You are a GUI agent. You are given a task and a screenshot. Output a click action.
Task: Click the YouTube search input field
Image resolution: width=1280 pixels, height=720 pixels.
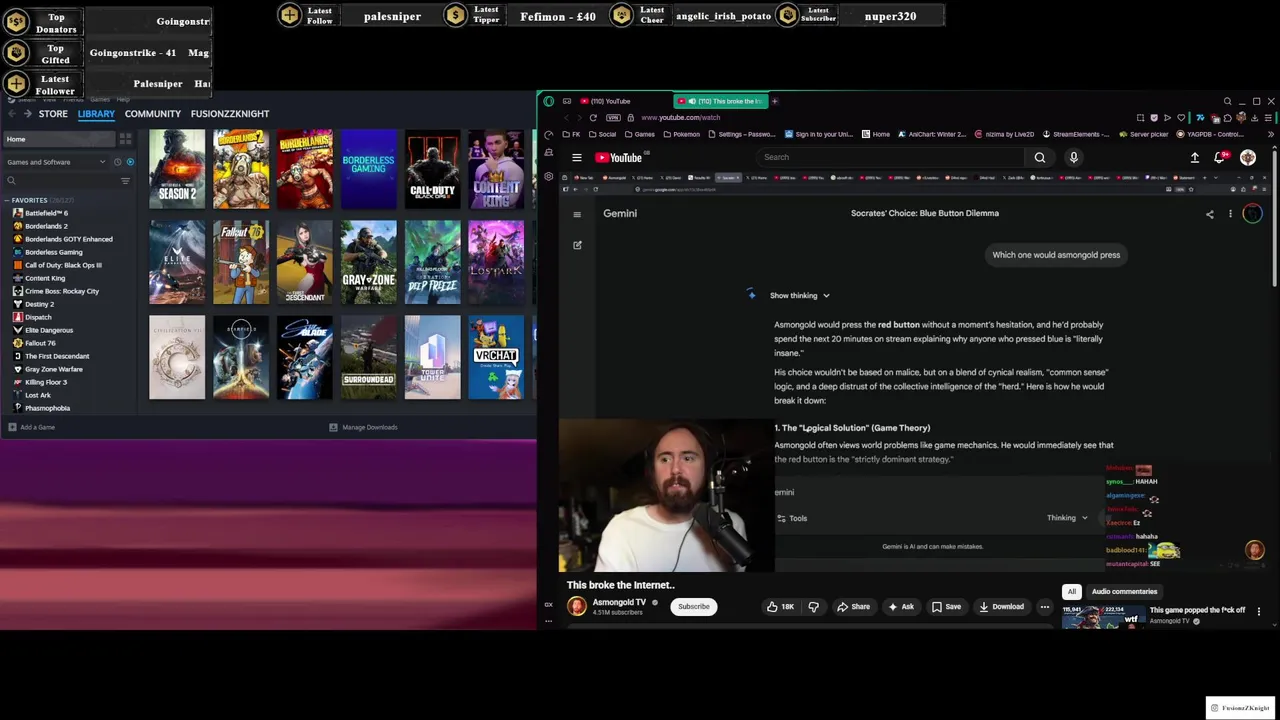click(890, 157)
